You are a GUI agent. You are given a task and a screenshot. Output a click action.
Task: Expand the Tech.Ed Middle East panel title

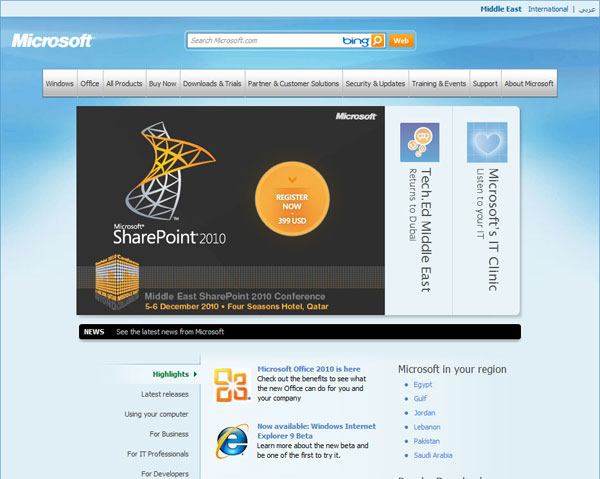coord(426,230)
